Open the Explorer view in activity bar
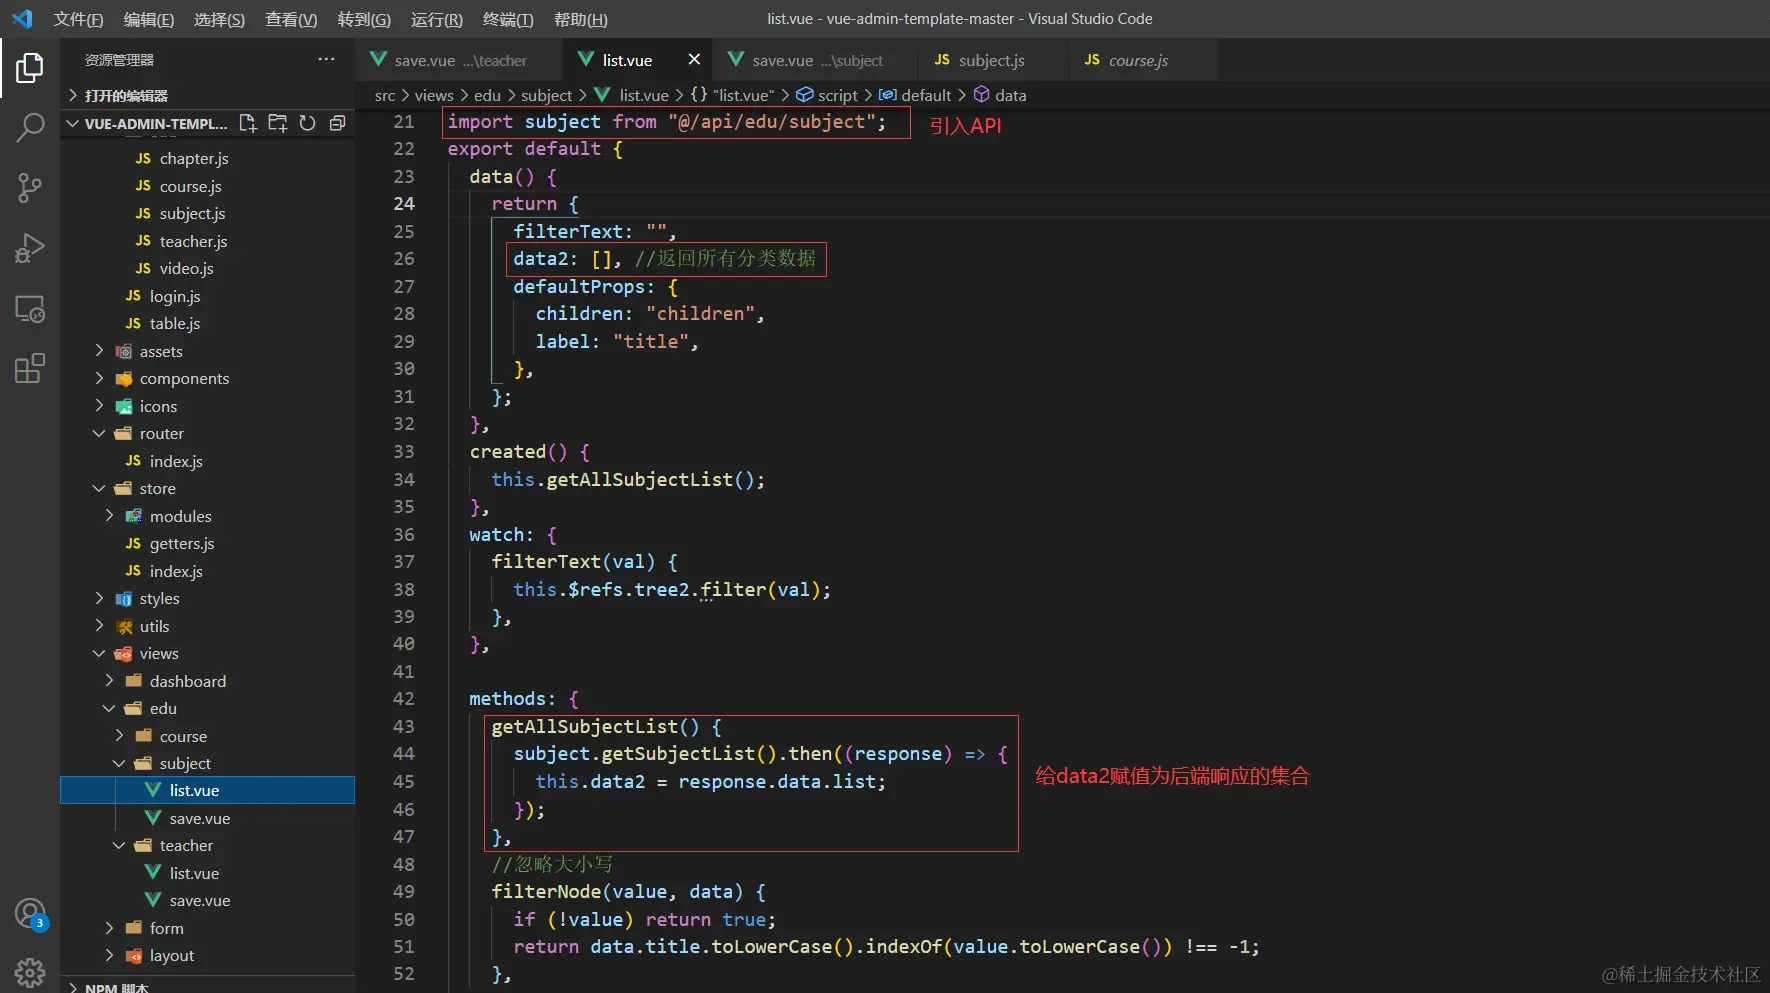Screen dimensions: 1770x993 click(30, 68)
